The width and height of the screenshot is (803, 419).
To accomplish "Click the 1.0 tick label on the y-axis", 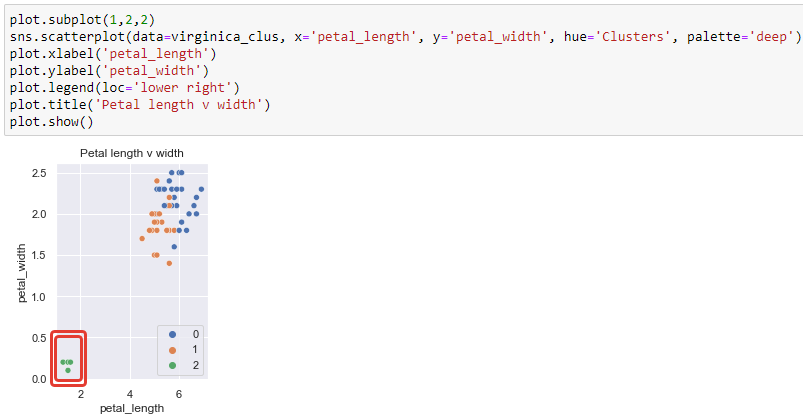I will point(40,297).
